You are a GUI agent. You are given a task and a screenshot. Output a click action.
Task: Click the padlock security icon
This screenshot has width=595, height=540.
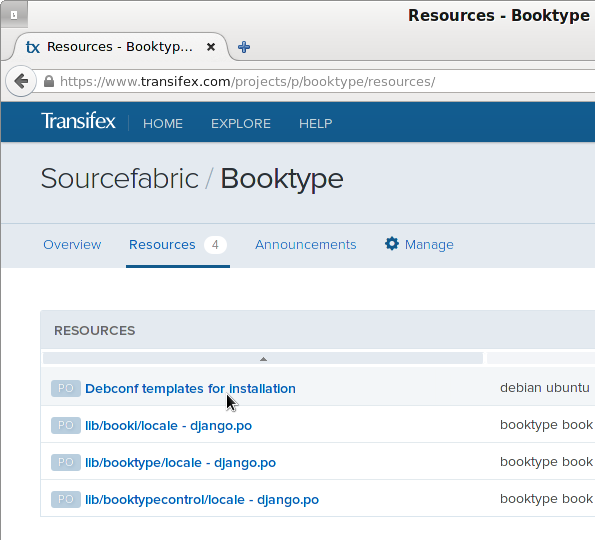49,81
